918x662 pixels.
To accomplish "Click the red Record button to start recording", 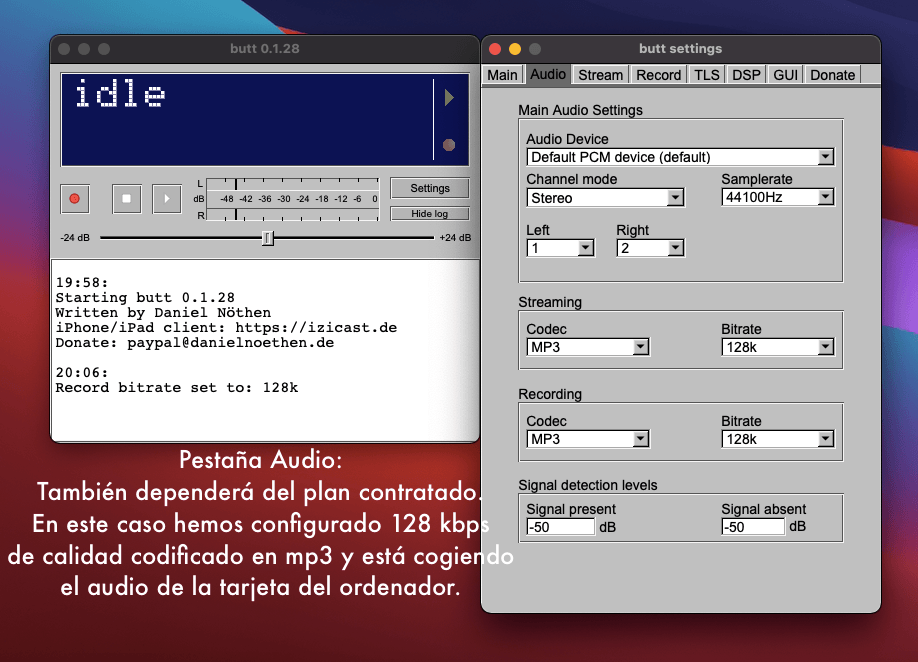I will pyautogui.click(x=74, y=199).
